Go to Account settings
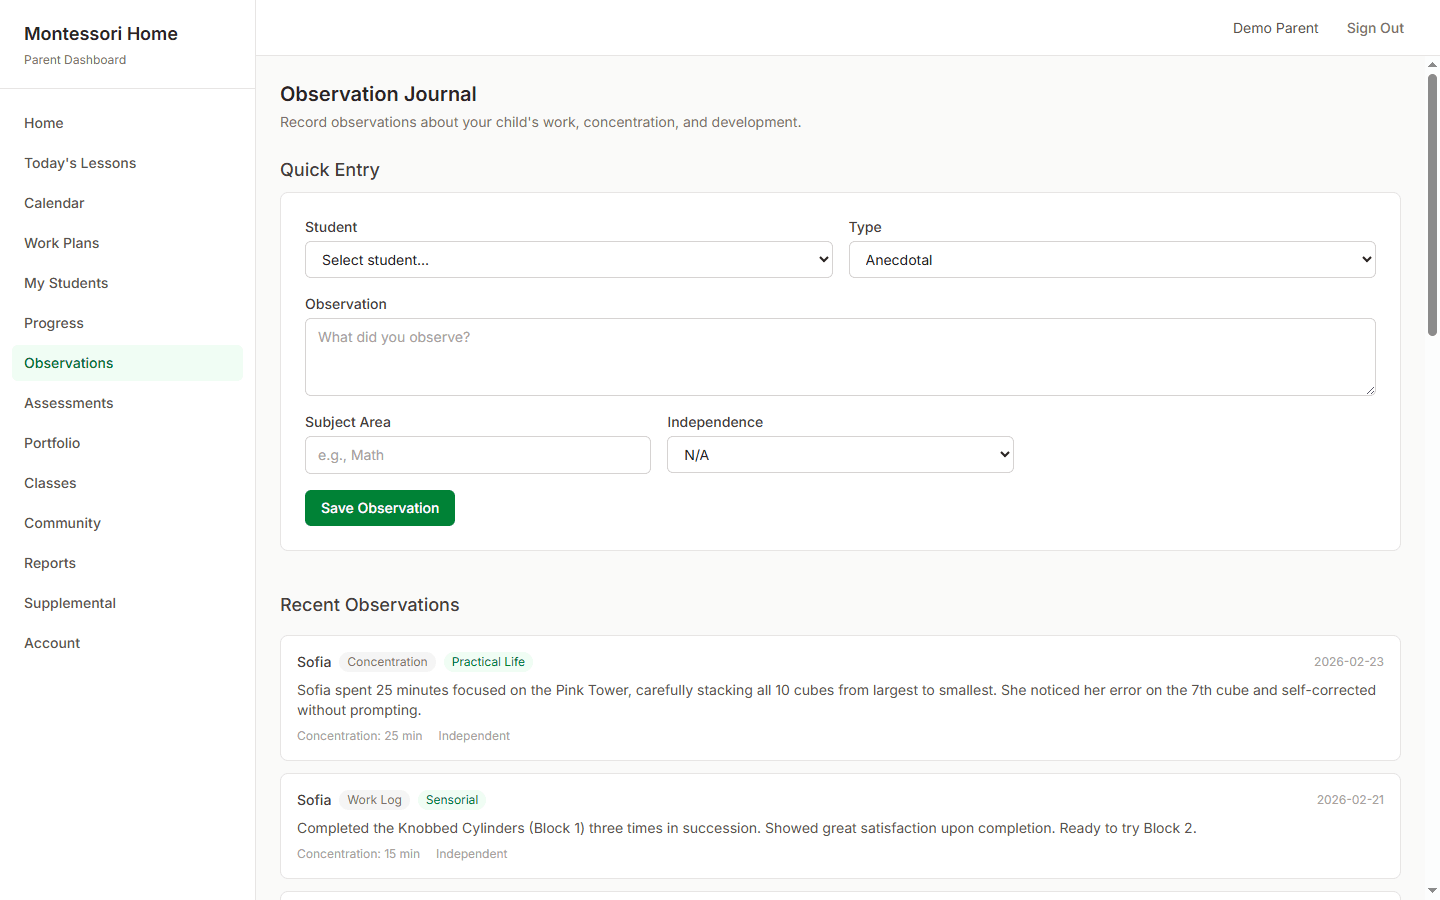Viewport: 1440px width, 900px height. tap(51, 642)
